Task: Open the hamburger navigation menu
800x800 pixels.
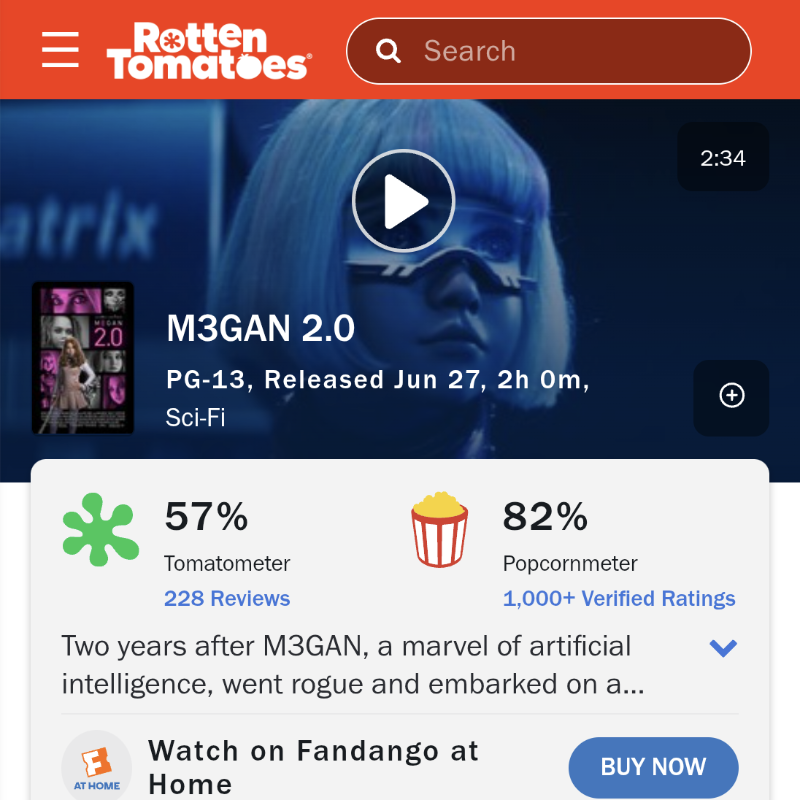Action: [x=60, y=49]
